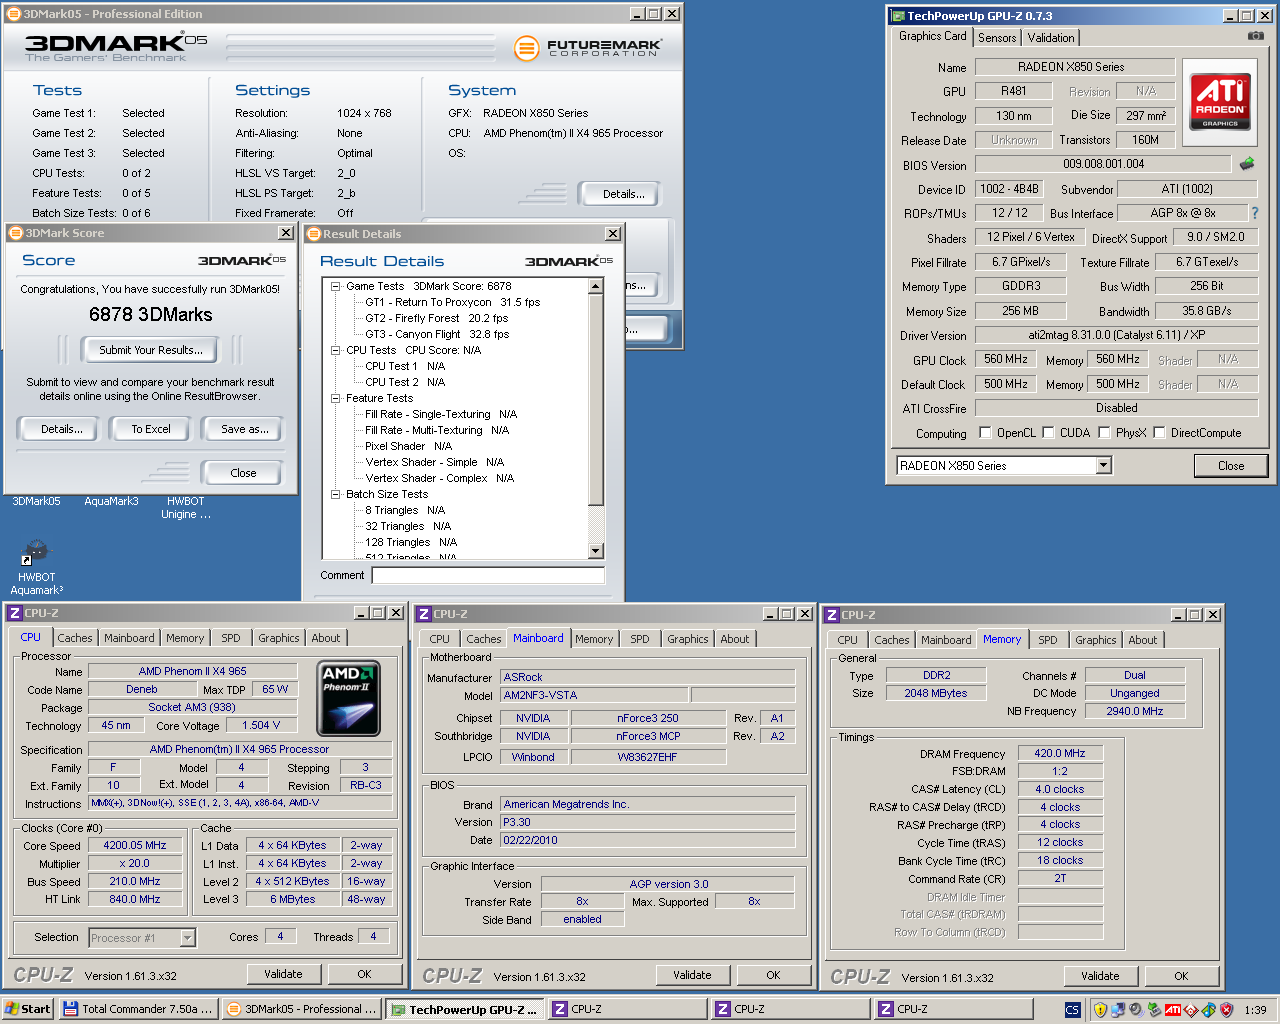Click Validate in the rightmost CPU-Z window

pos(1100,976)
